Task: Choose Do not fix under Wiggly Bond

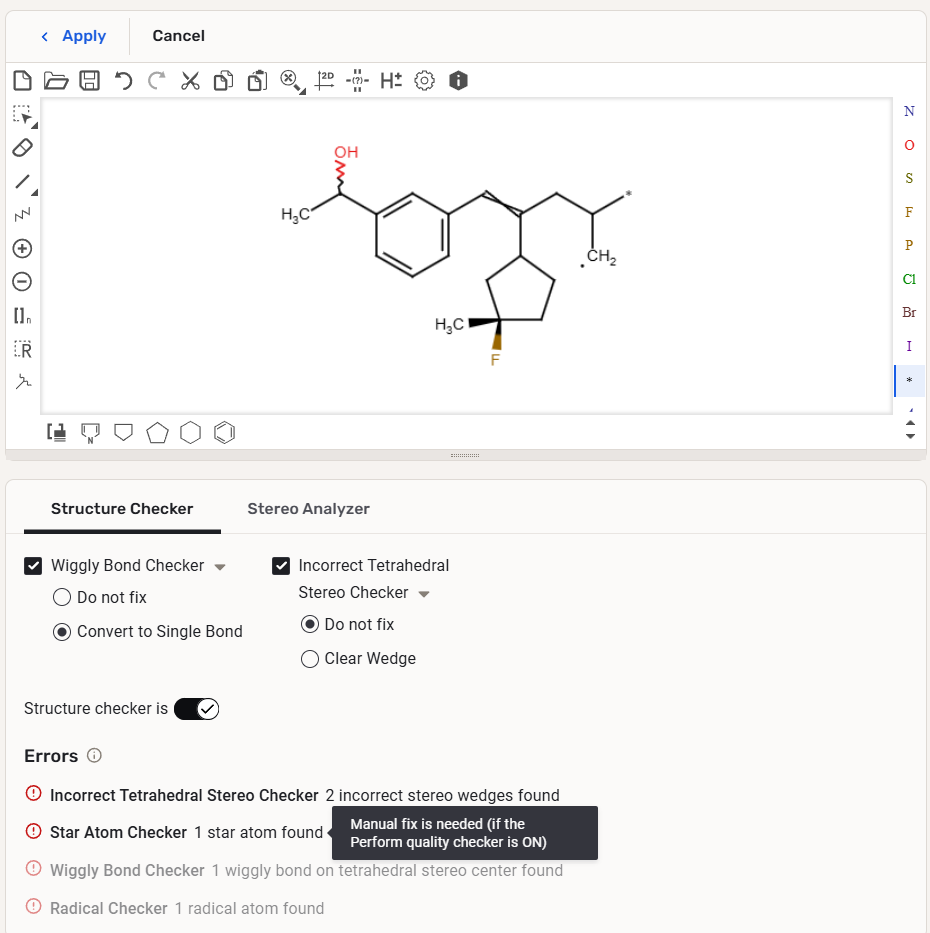Action: [x=62, y=598]
